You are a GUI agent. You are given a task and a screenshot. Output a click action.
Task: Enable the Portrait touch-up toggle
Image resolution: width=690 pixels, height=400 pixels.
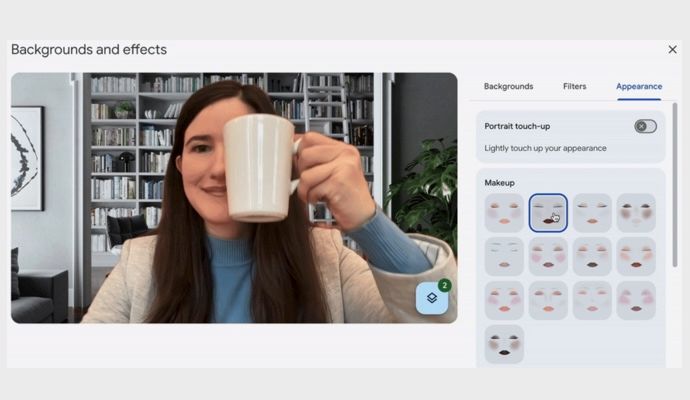(x=645, y=127)
